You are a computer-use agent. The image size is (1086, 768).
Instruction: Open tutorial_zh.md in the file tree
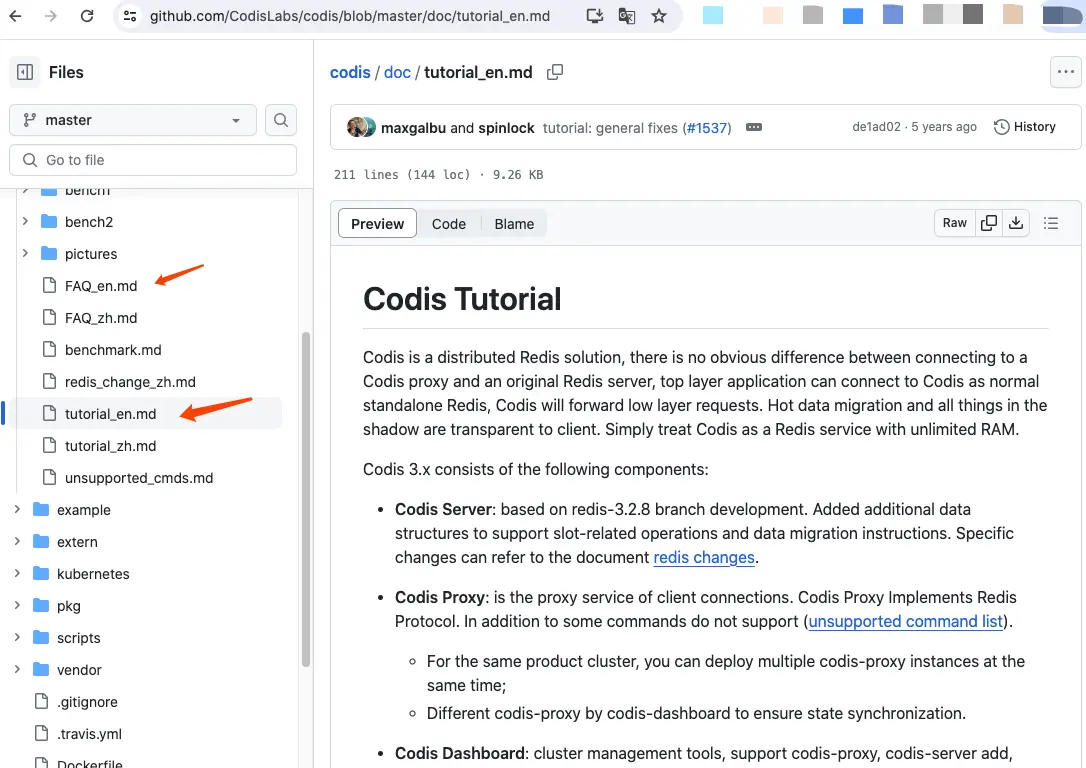point(111,446)
